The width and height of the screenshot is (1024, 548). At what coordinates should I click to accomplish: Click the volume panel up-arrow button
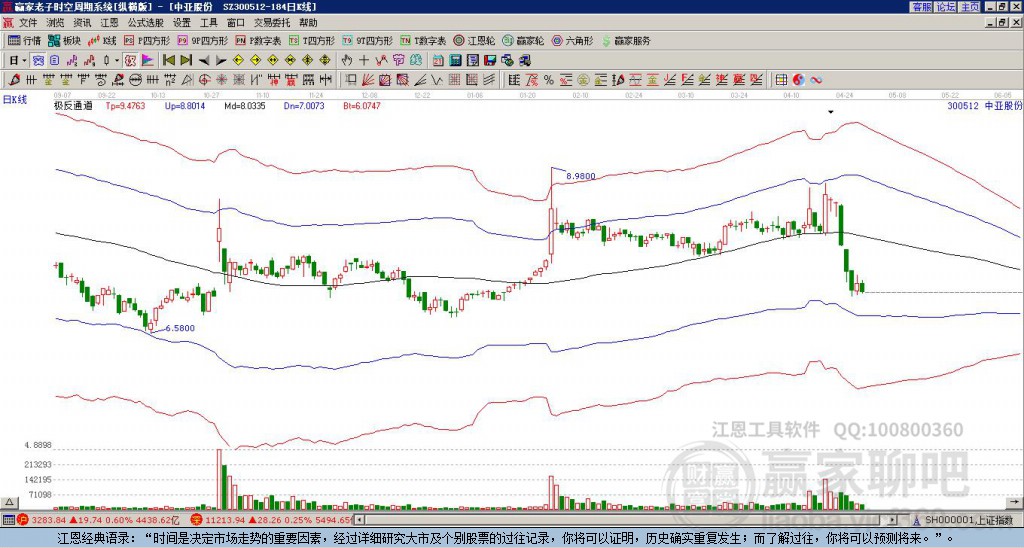click(x=10, y=502)
